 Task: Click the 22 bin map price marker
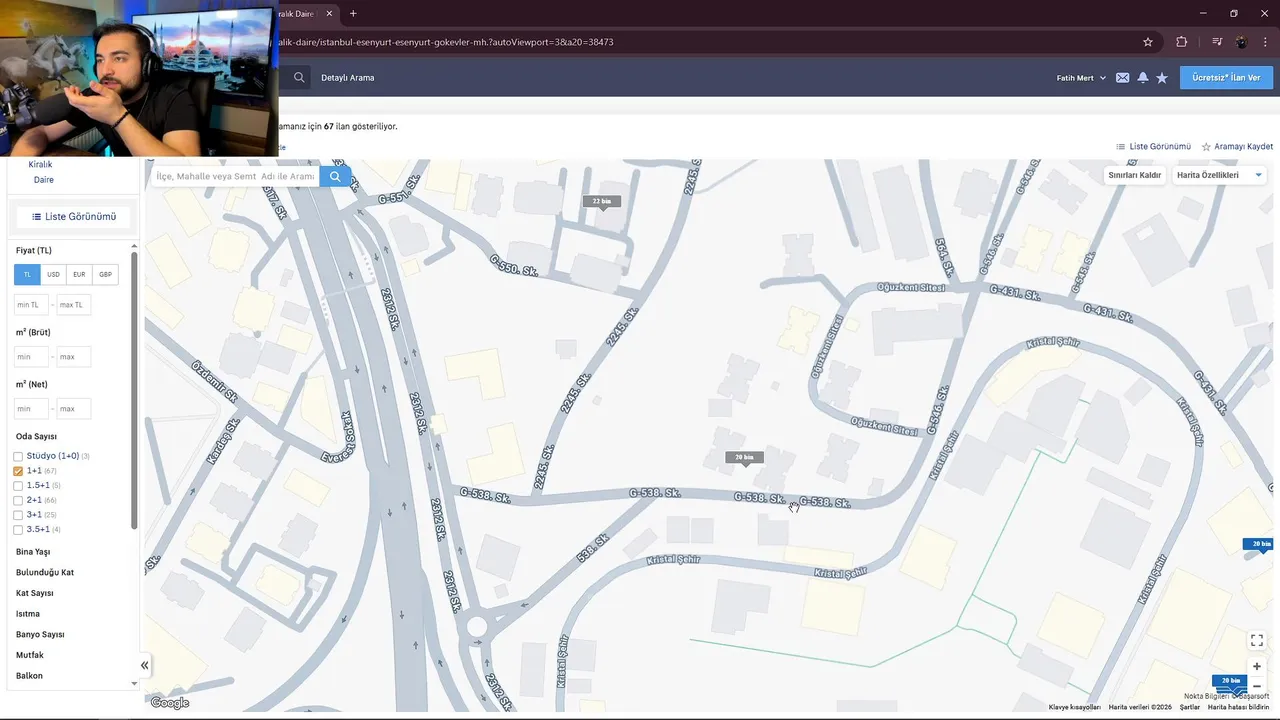click(x=602, y=202)
